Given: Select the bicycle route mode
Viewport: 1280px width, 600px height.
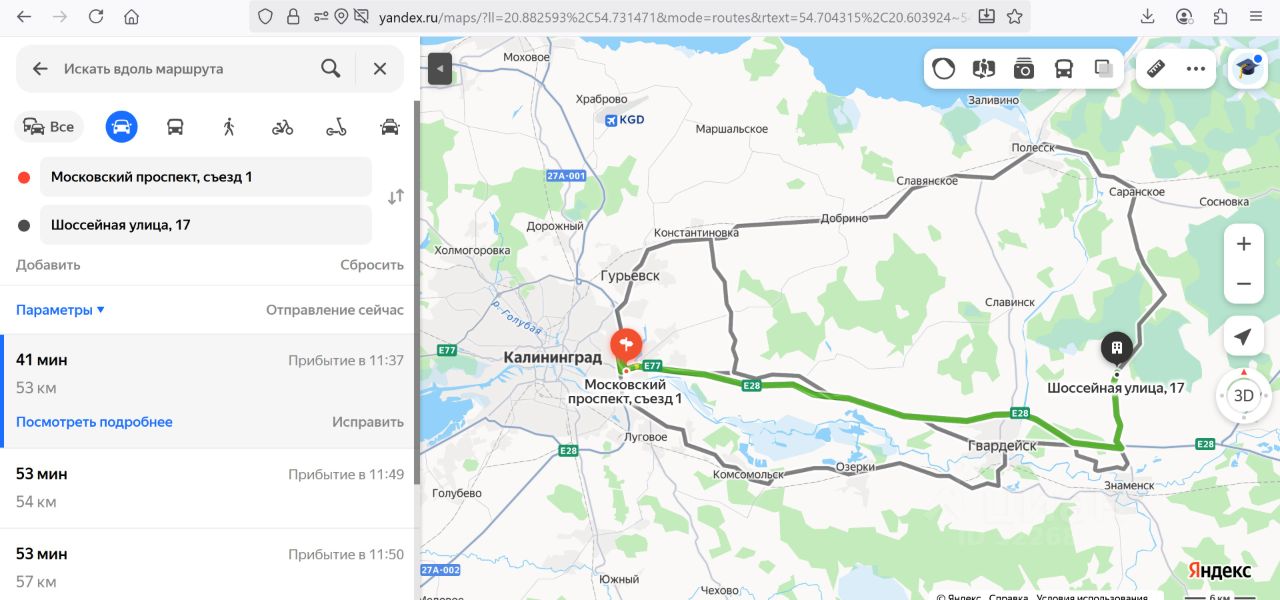Looking at the screenshot, I should 283,126.
